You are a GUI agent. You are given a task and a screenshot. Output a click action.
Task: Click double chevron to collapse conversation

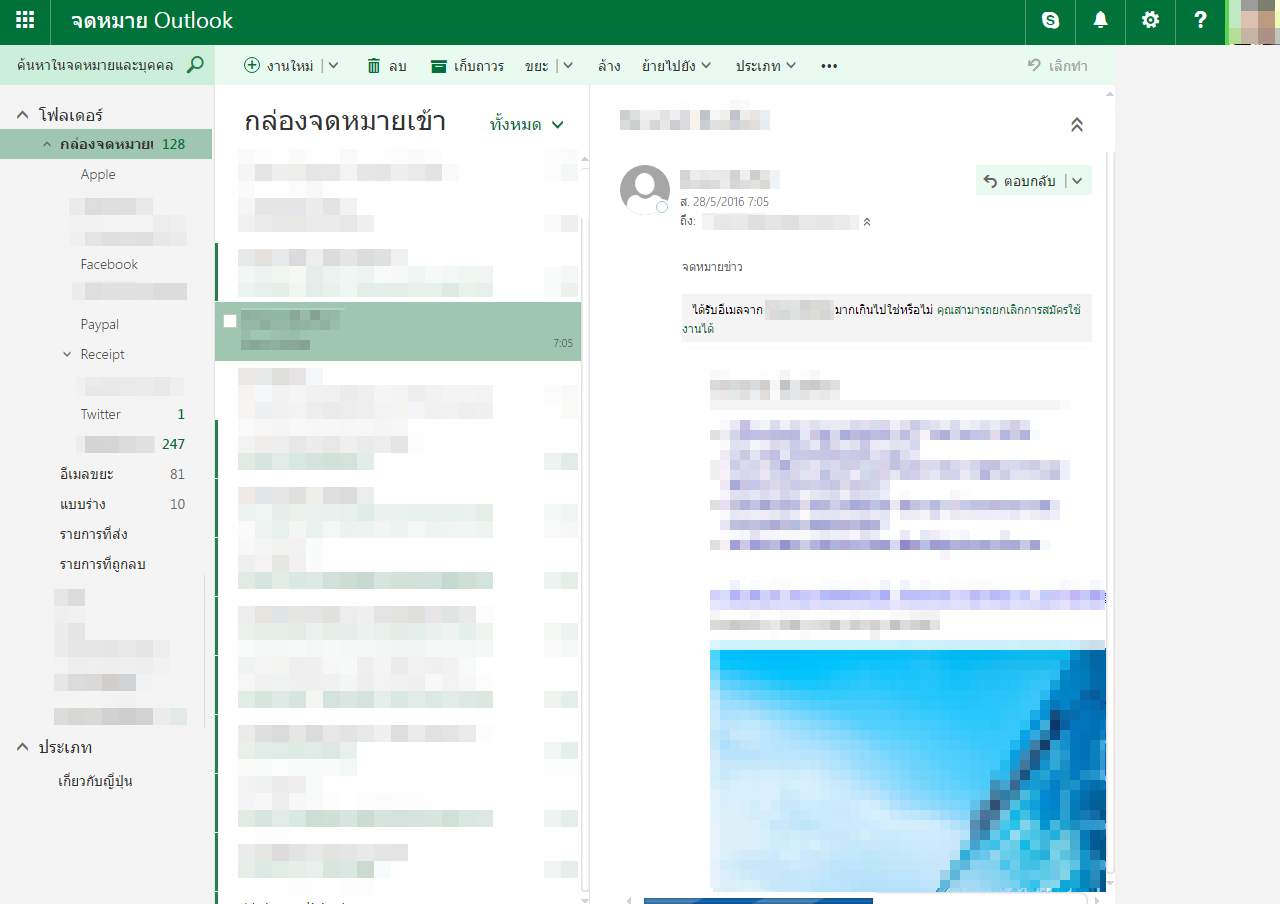[x=1077, y=125]
